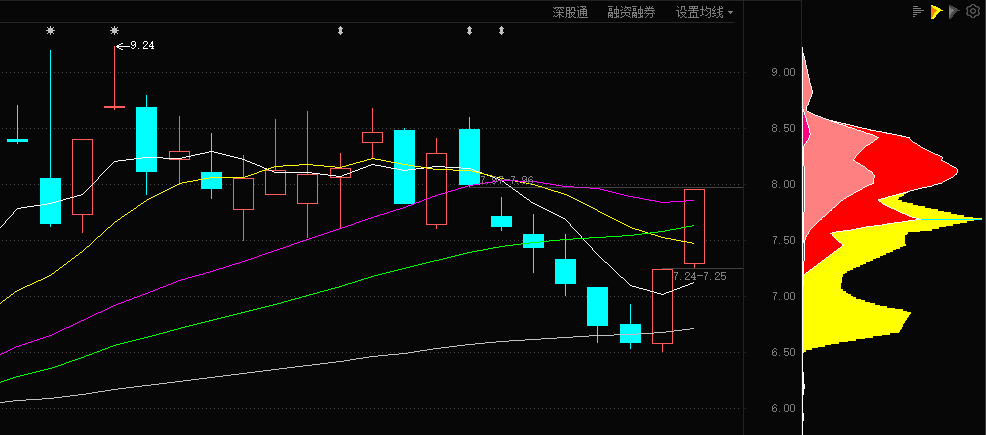The height and width of the screenshot is (435, 986).
Task: Click the leftmost diamond event marker
Action: 340,30
